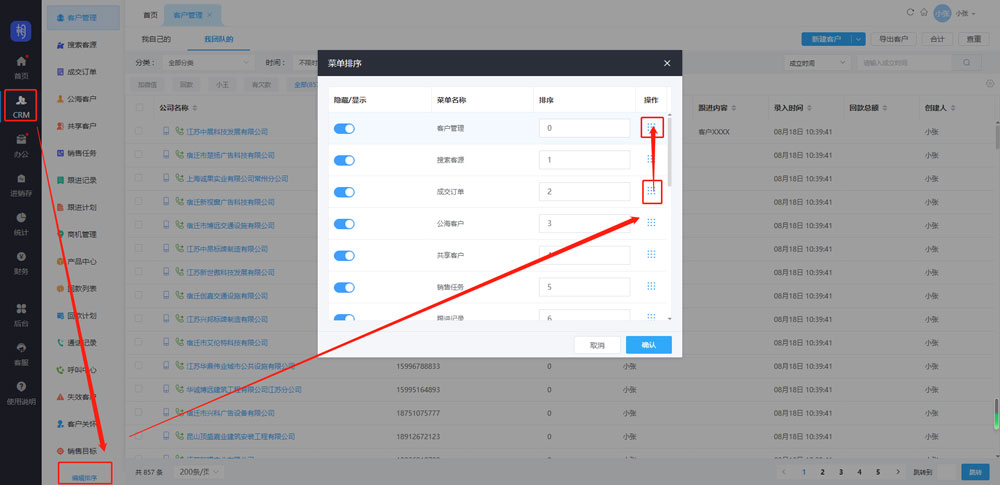Toggle visibility switch for 客户管理
Image resolution: width=1000 pixels, height=485 pixels.
344,128
